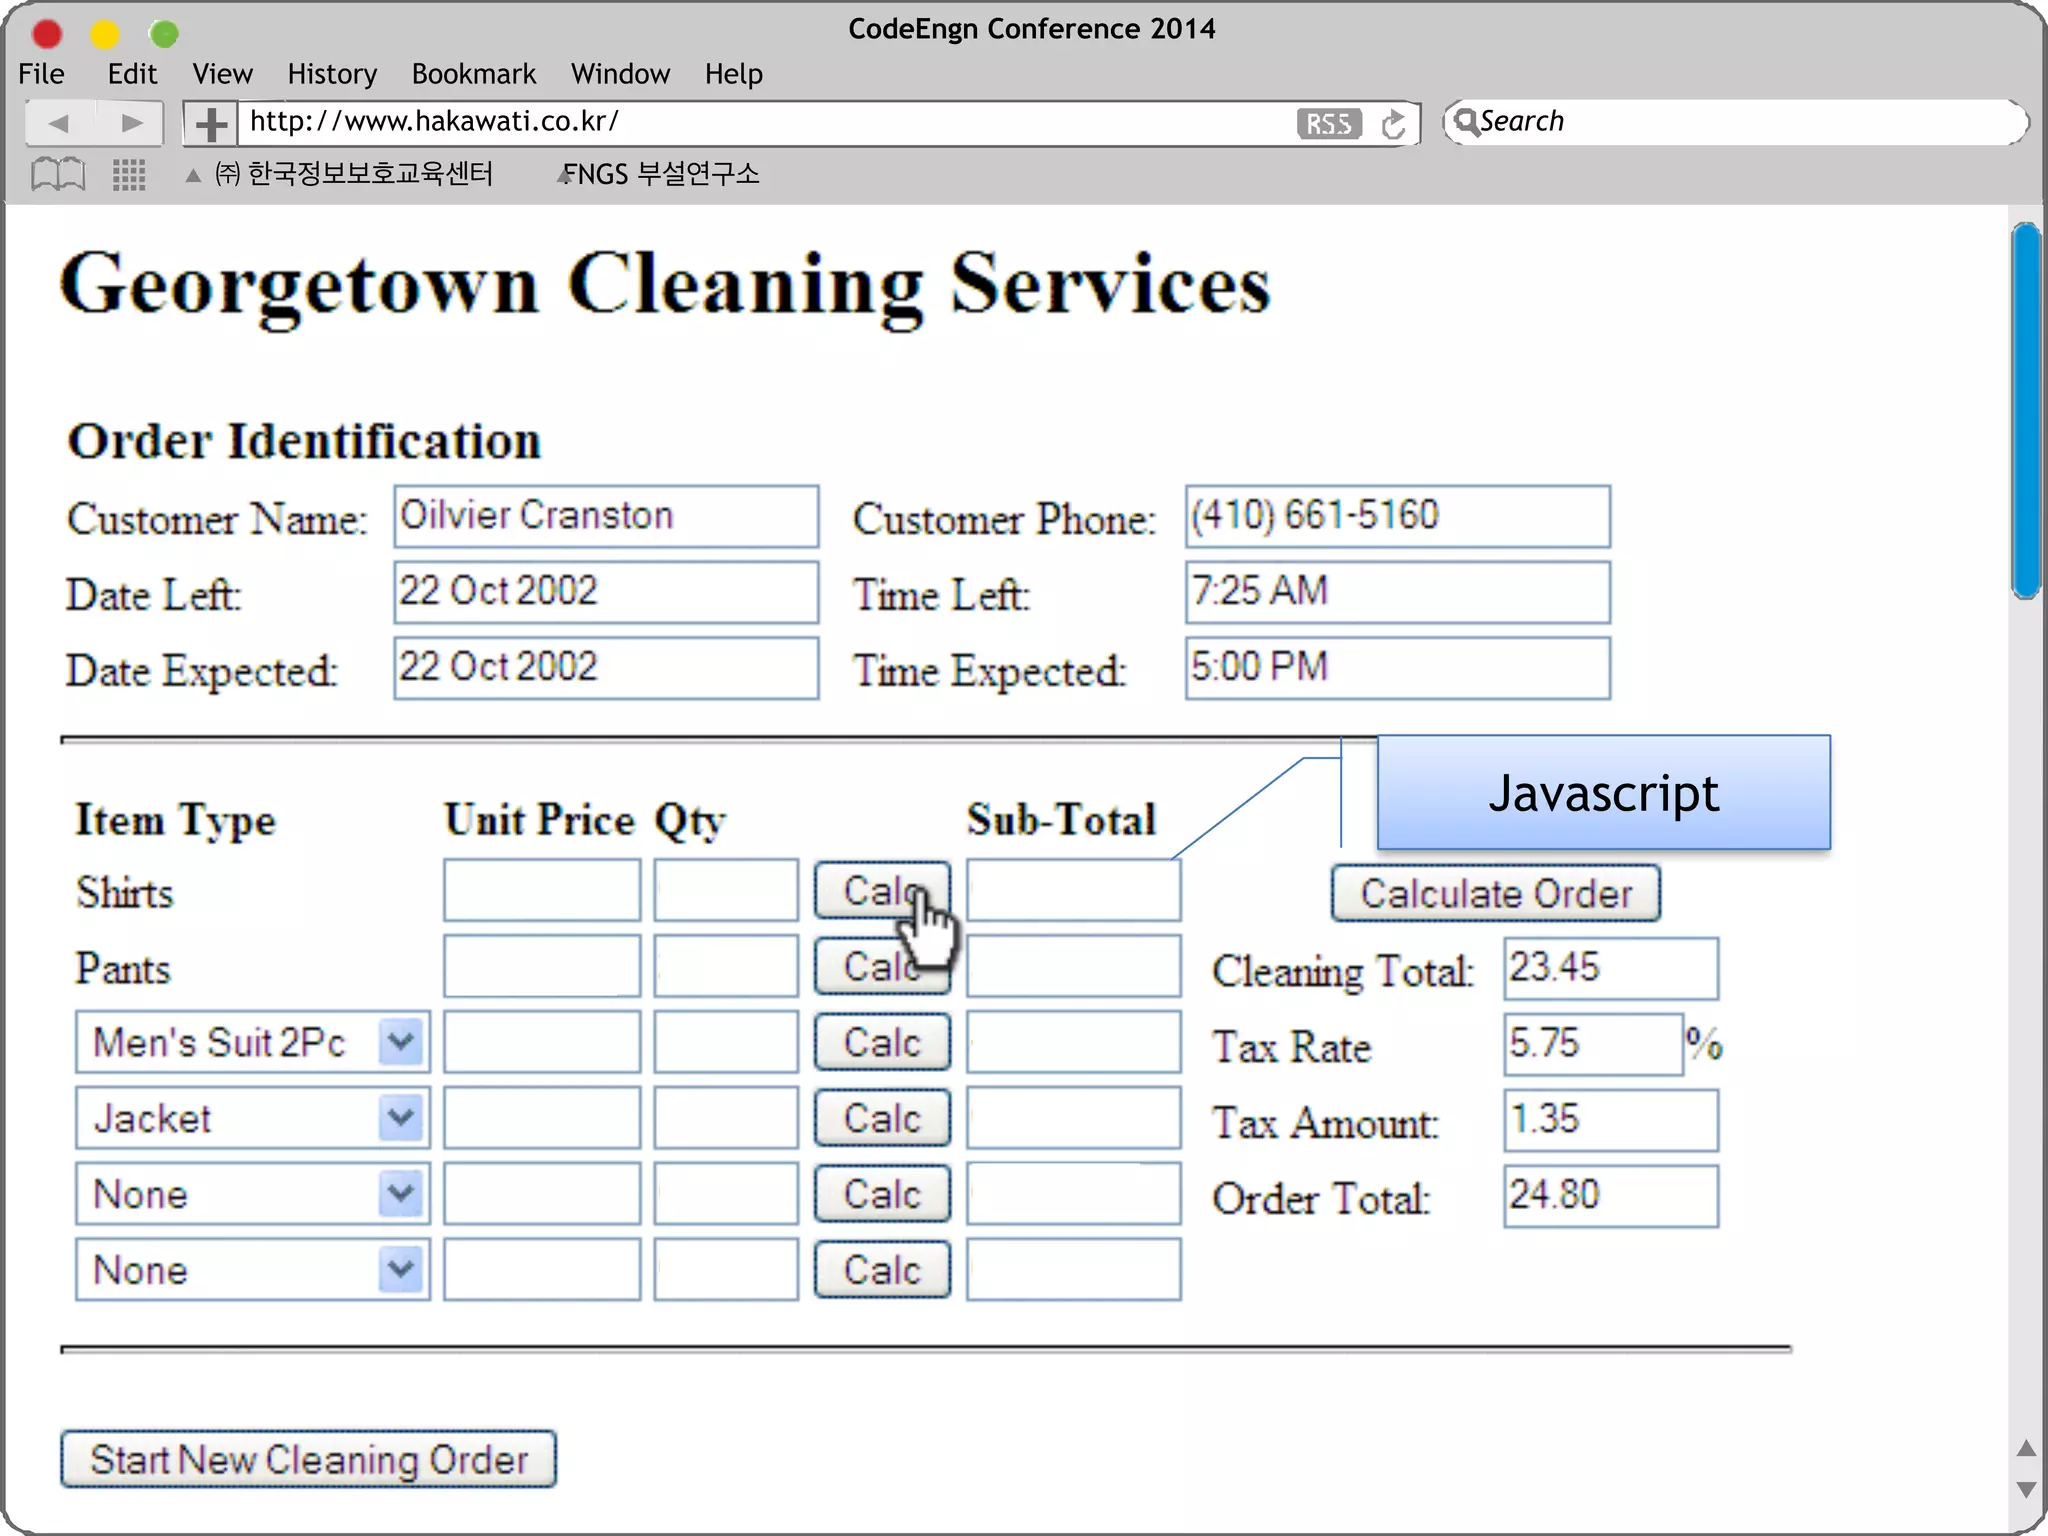Click the Shirts Unit Price field
The height and width of the screenshot is (1536, 2048).
point(541,890)
